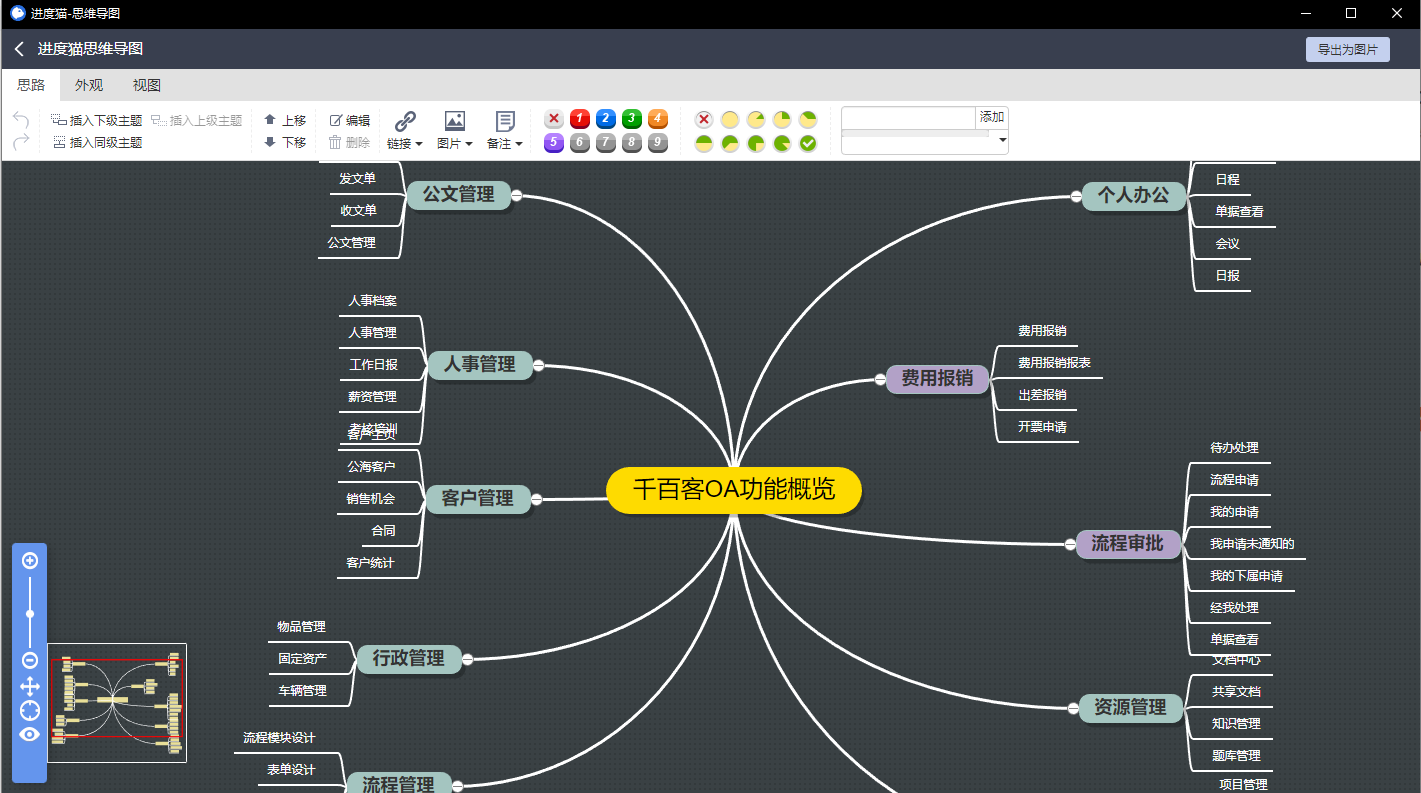Collapse the 费用报销 branch
Viewport: 1421px width, 793px height.
point(880,379)
